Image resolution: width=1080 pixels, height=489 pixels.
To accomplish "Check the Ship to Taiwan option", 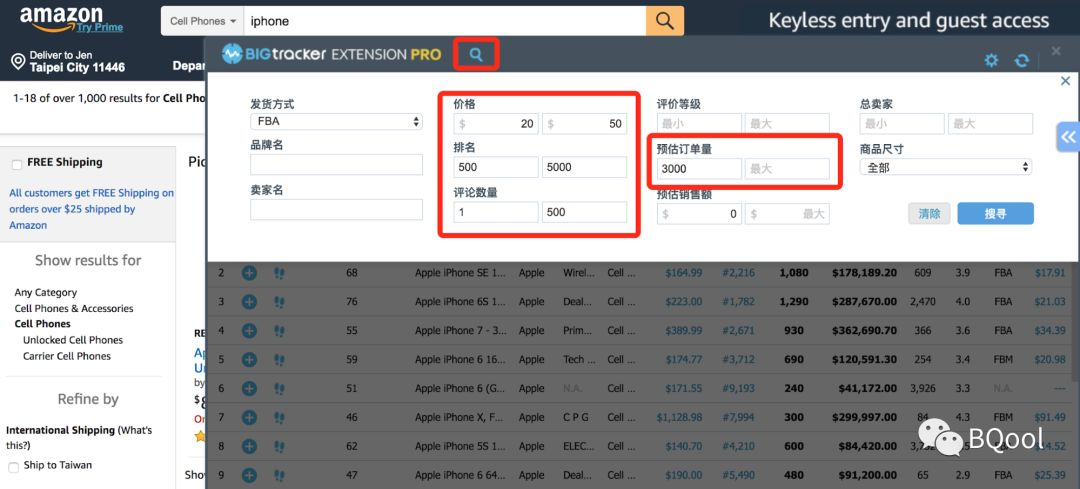I will (14, 468).
